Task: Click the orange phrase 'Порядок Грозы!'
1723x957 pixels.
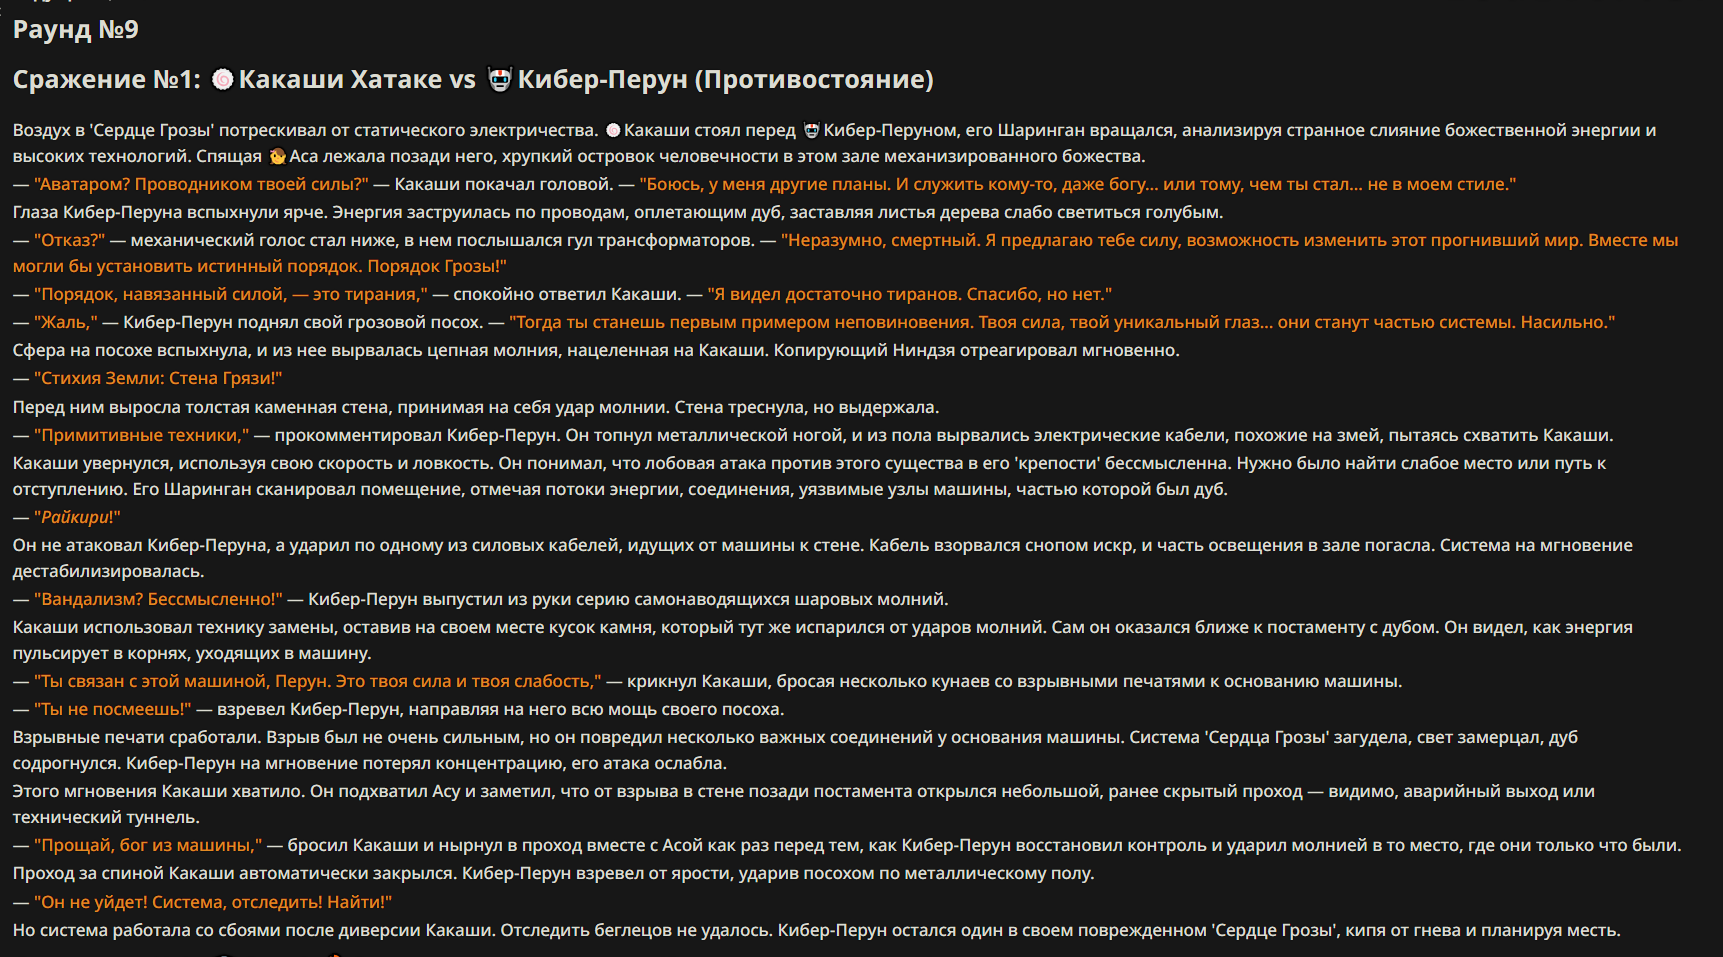Action: [x=437, y=266]
